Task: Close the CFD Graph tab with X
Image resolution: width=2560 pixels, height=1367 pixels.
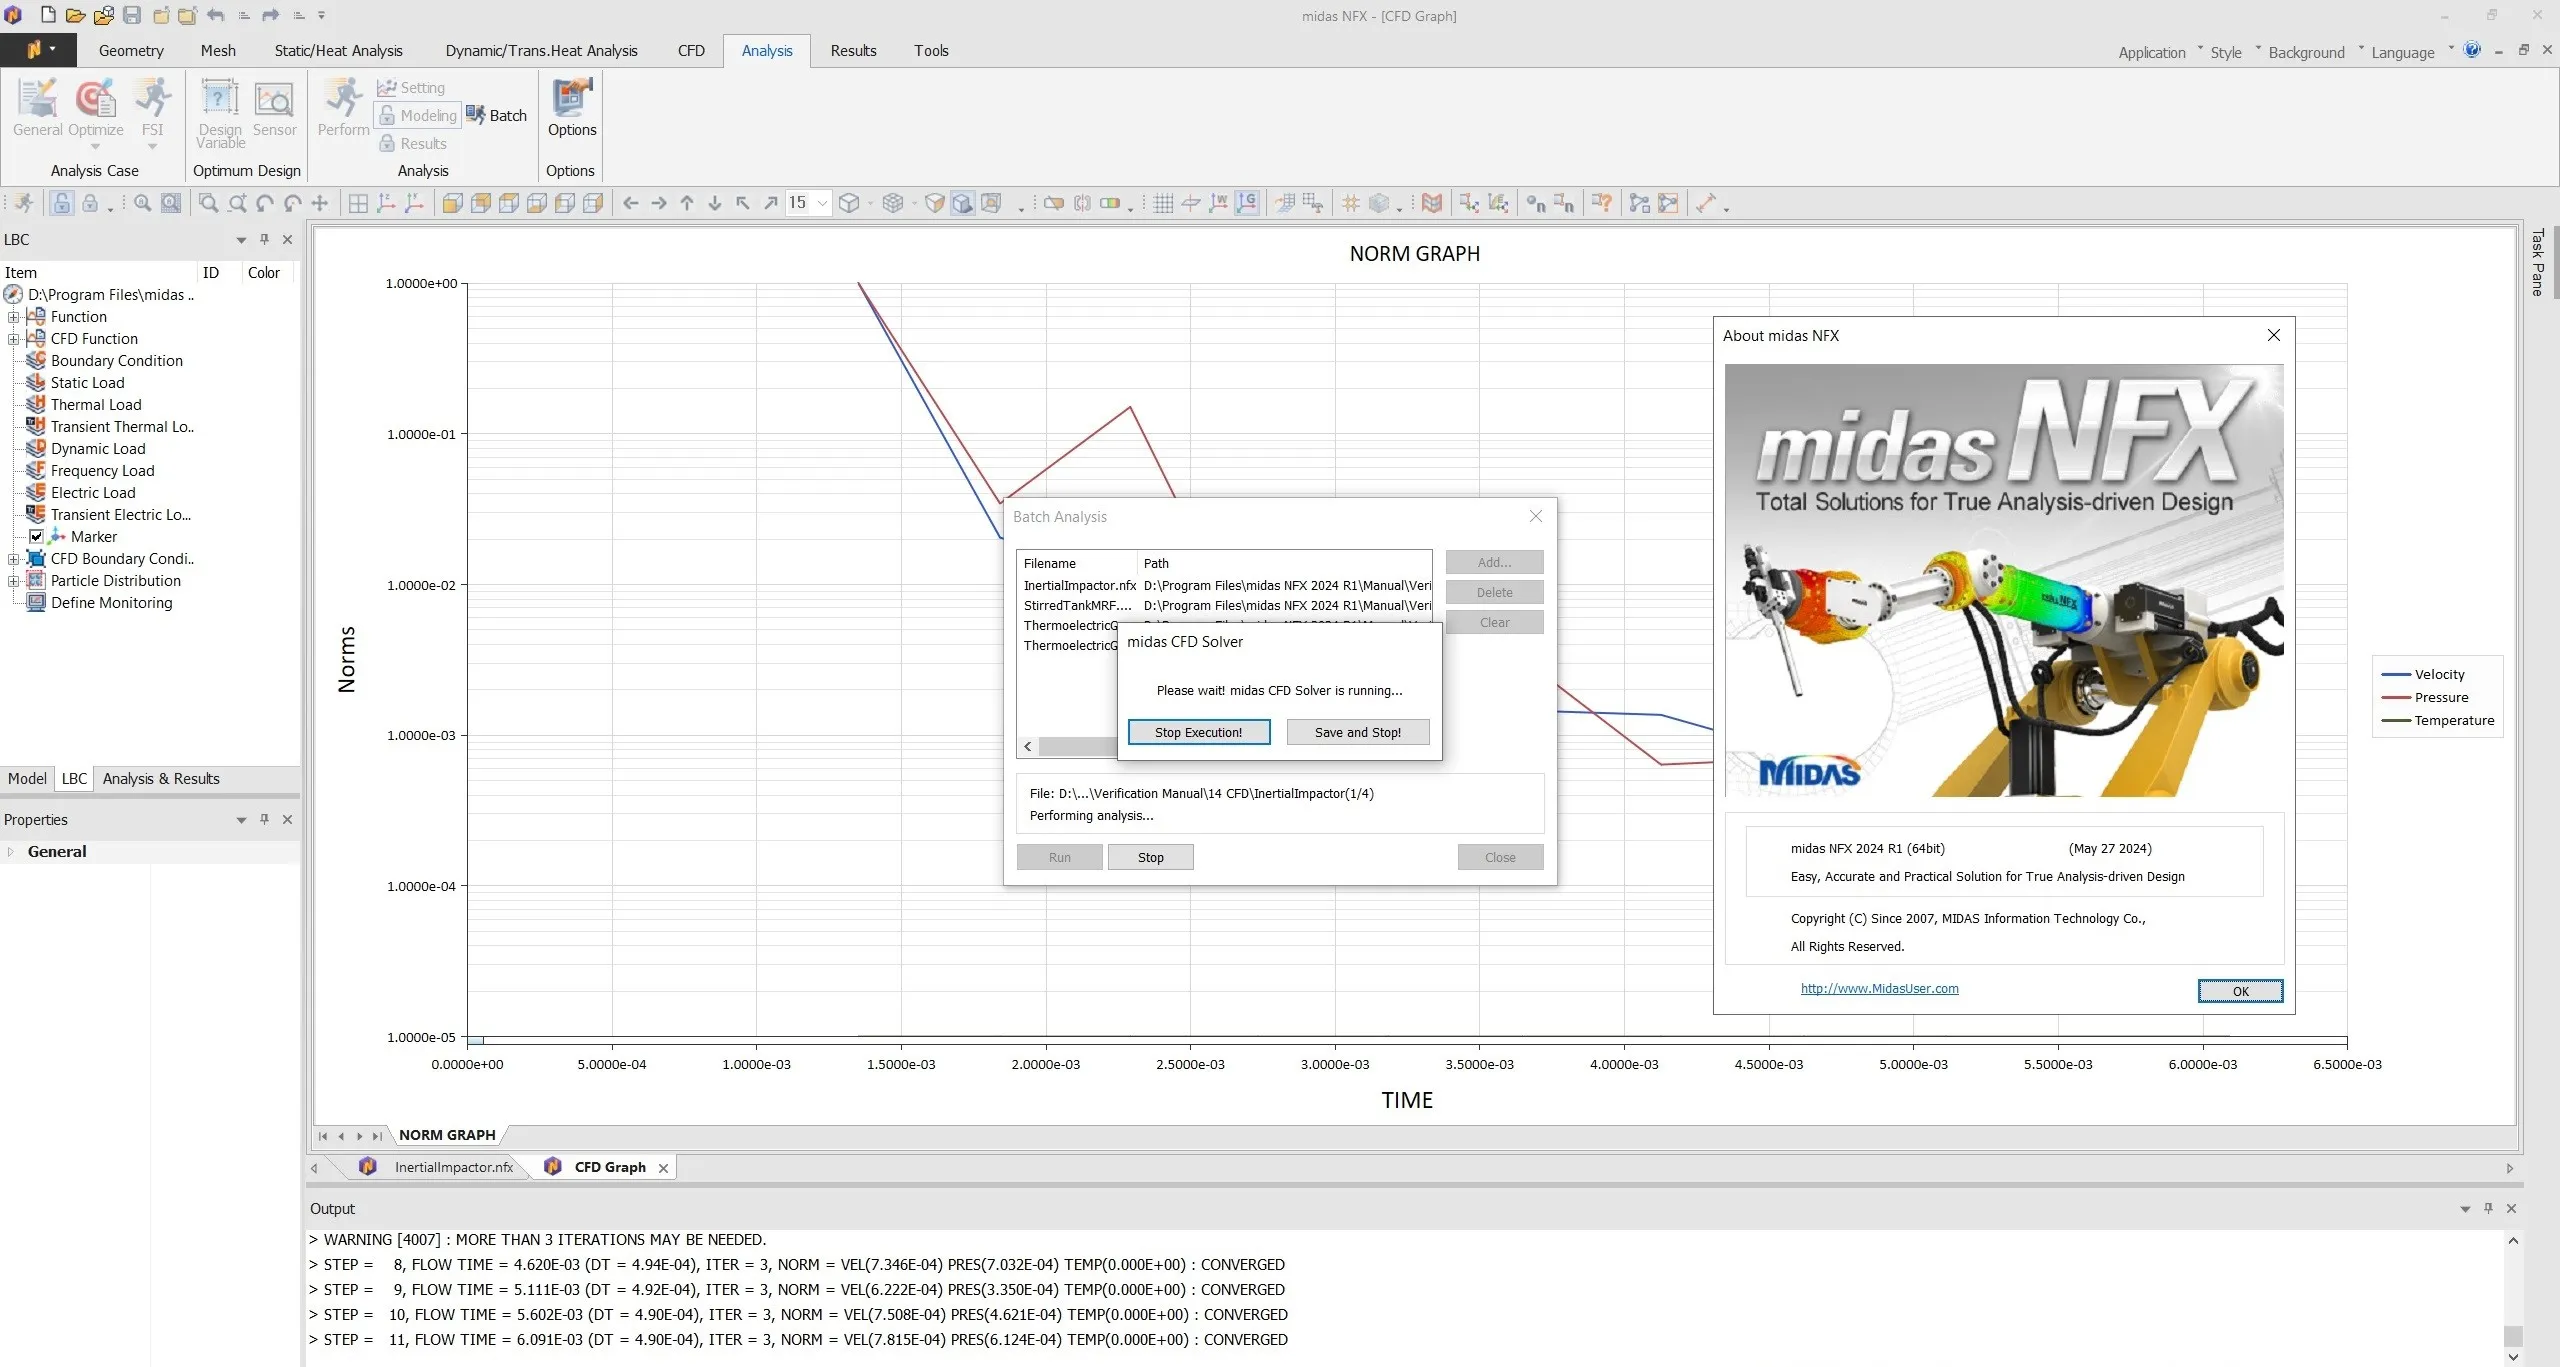Action: coord(663,1168)
